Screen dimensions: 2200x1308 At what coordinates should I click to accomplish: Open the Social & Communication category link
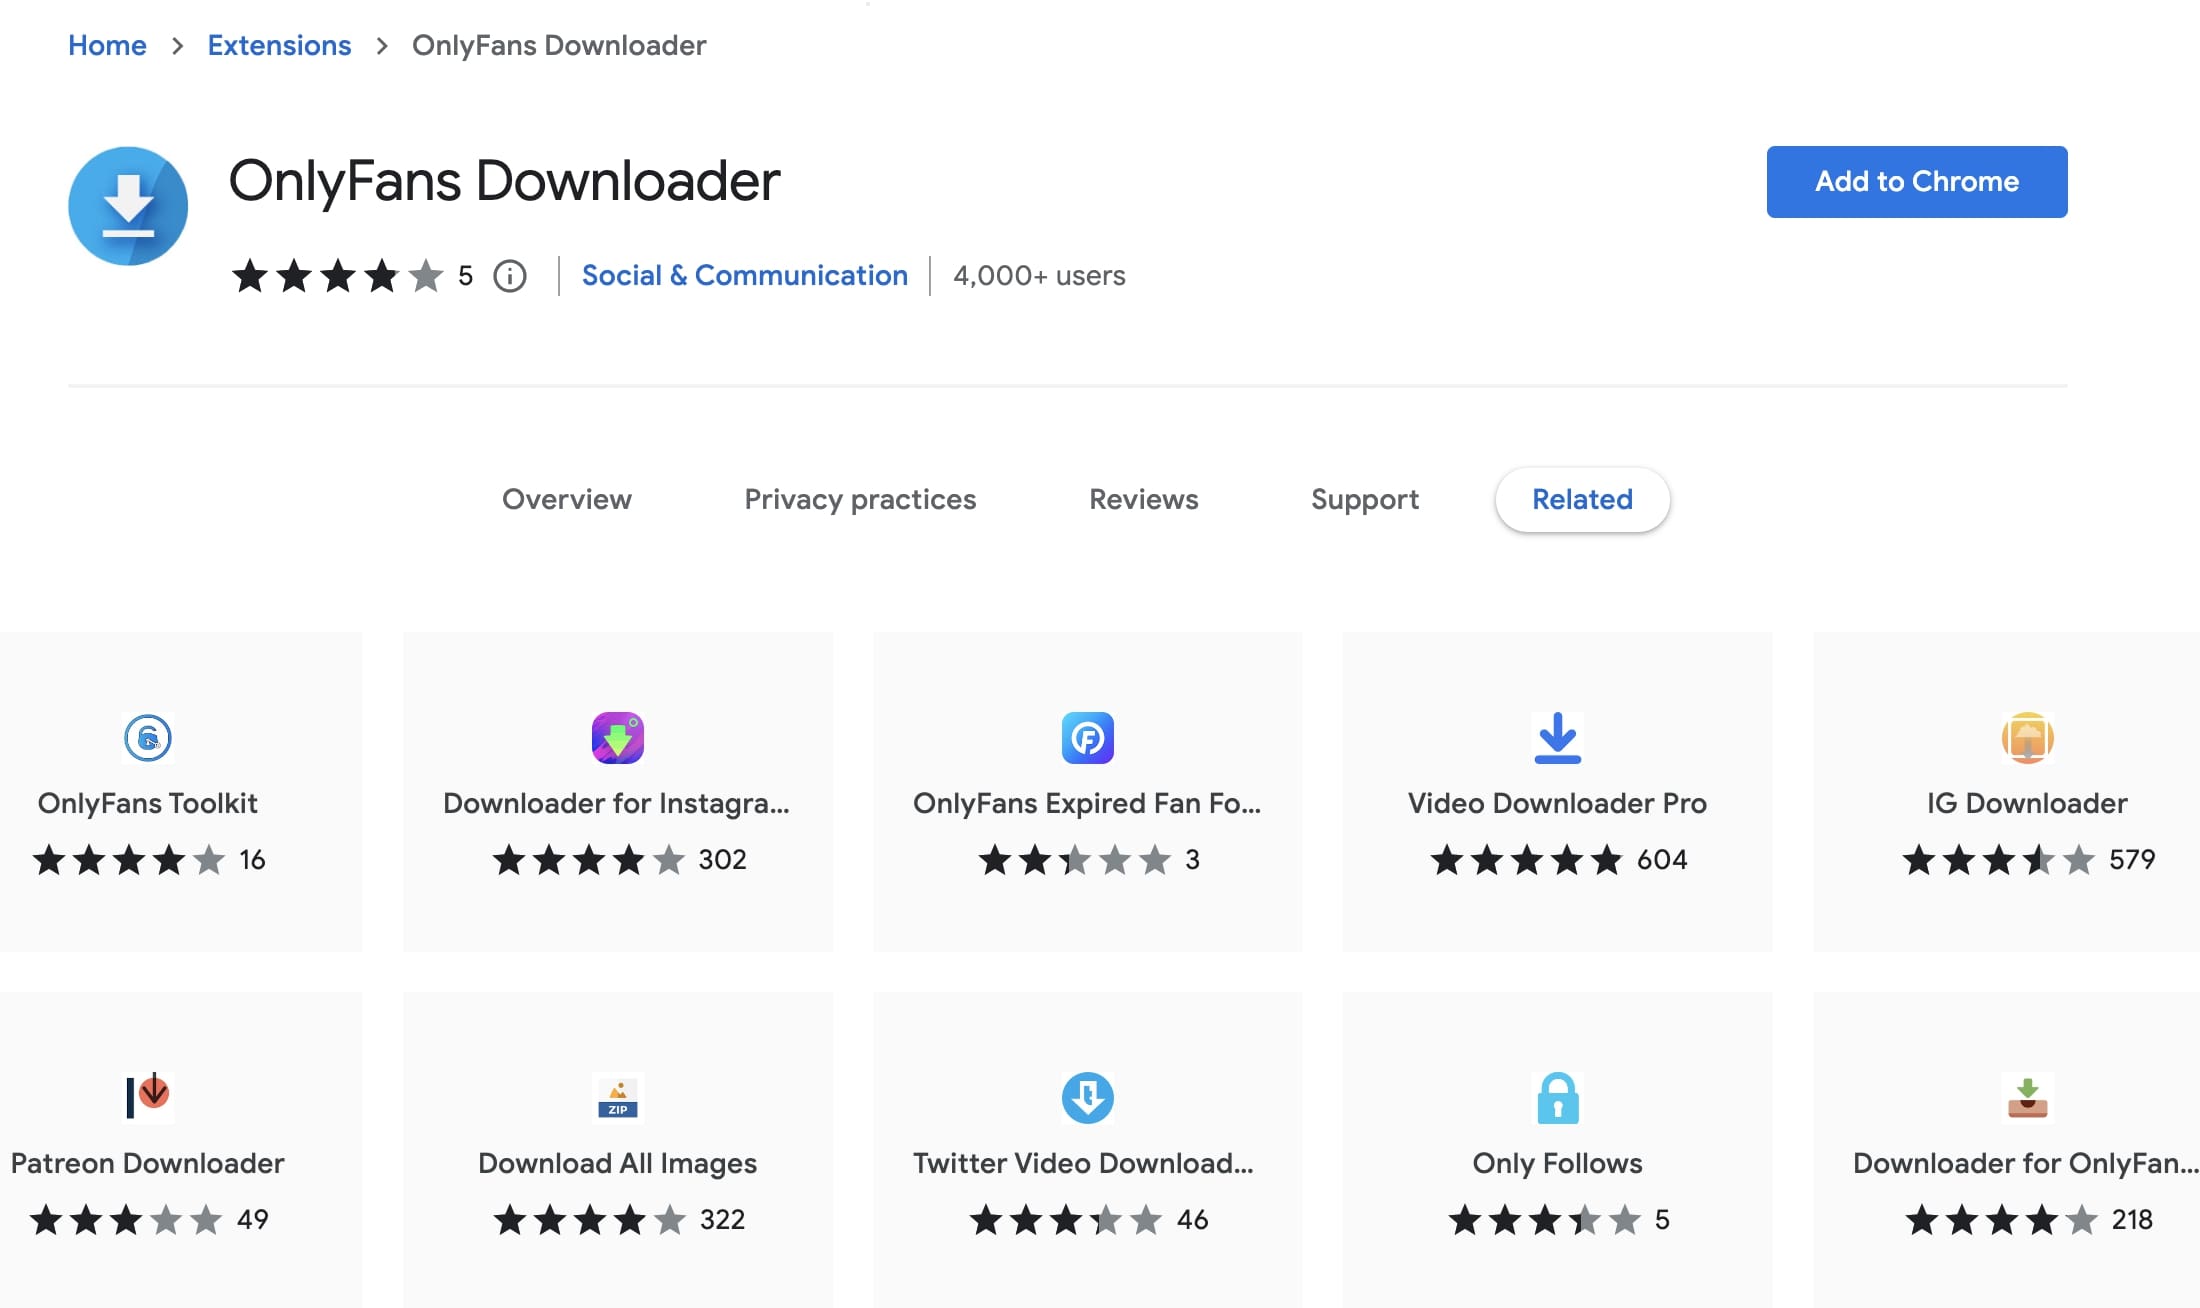coord(744,276)
